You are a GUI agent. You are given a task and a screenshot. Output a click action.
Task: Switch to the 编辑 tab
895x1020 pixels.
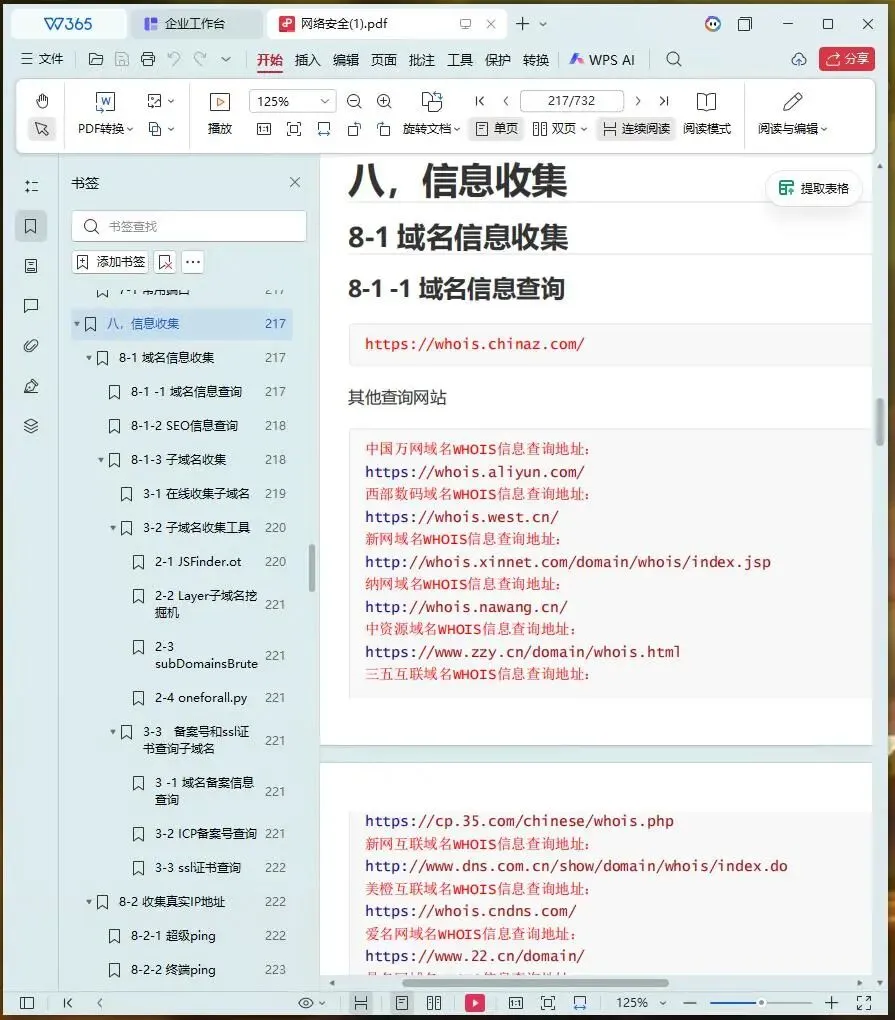pyautogui.click(x=346, y=60)
